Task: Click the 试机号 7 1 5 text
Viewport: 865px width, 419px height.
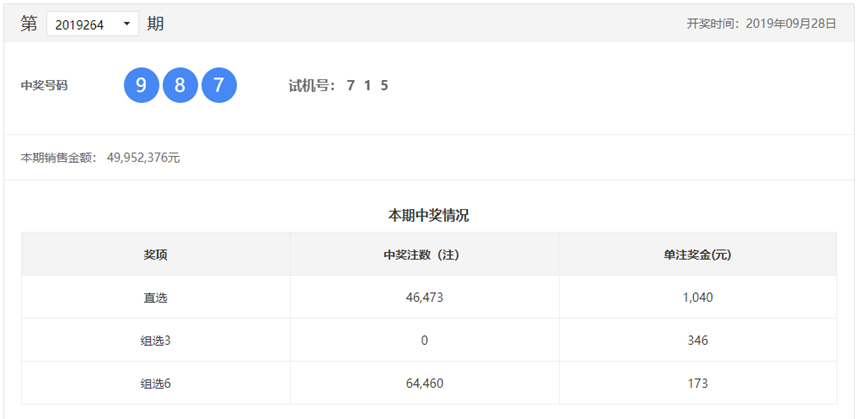Action: tap(338, 86)
